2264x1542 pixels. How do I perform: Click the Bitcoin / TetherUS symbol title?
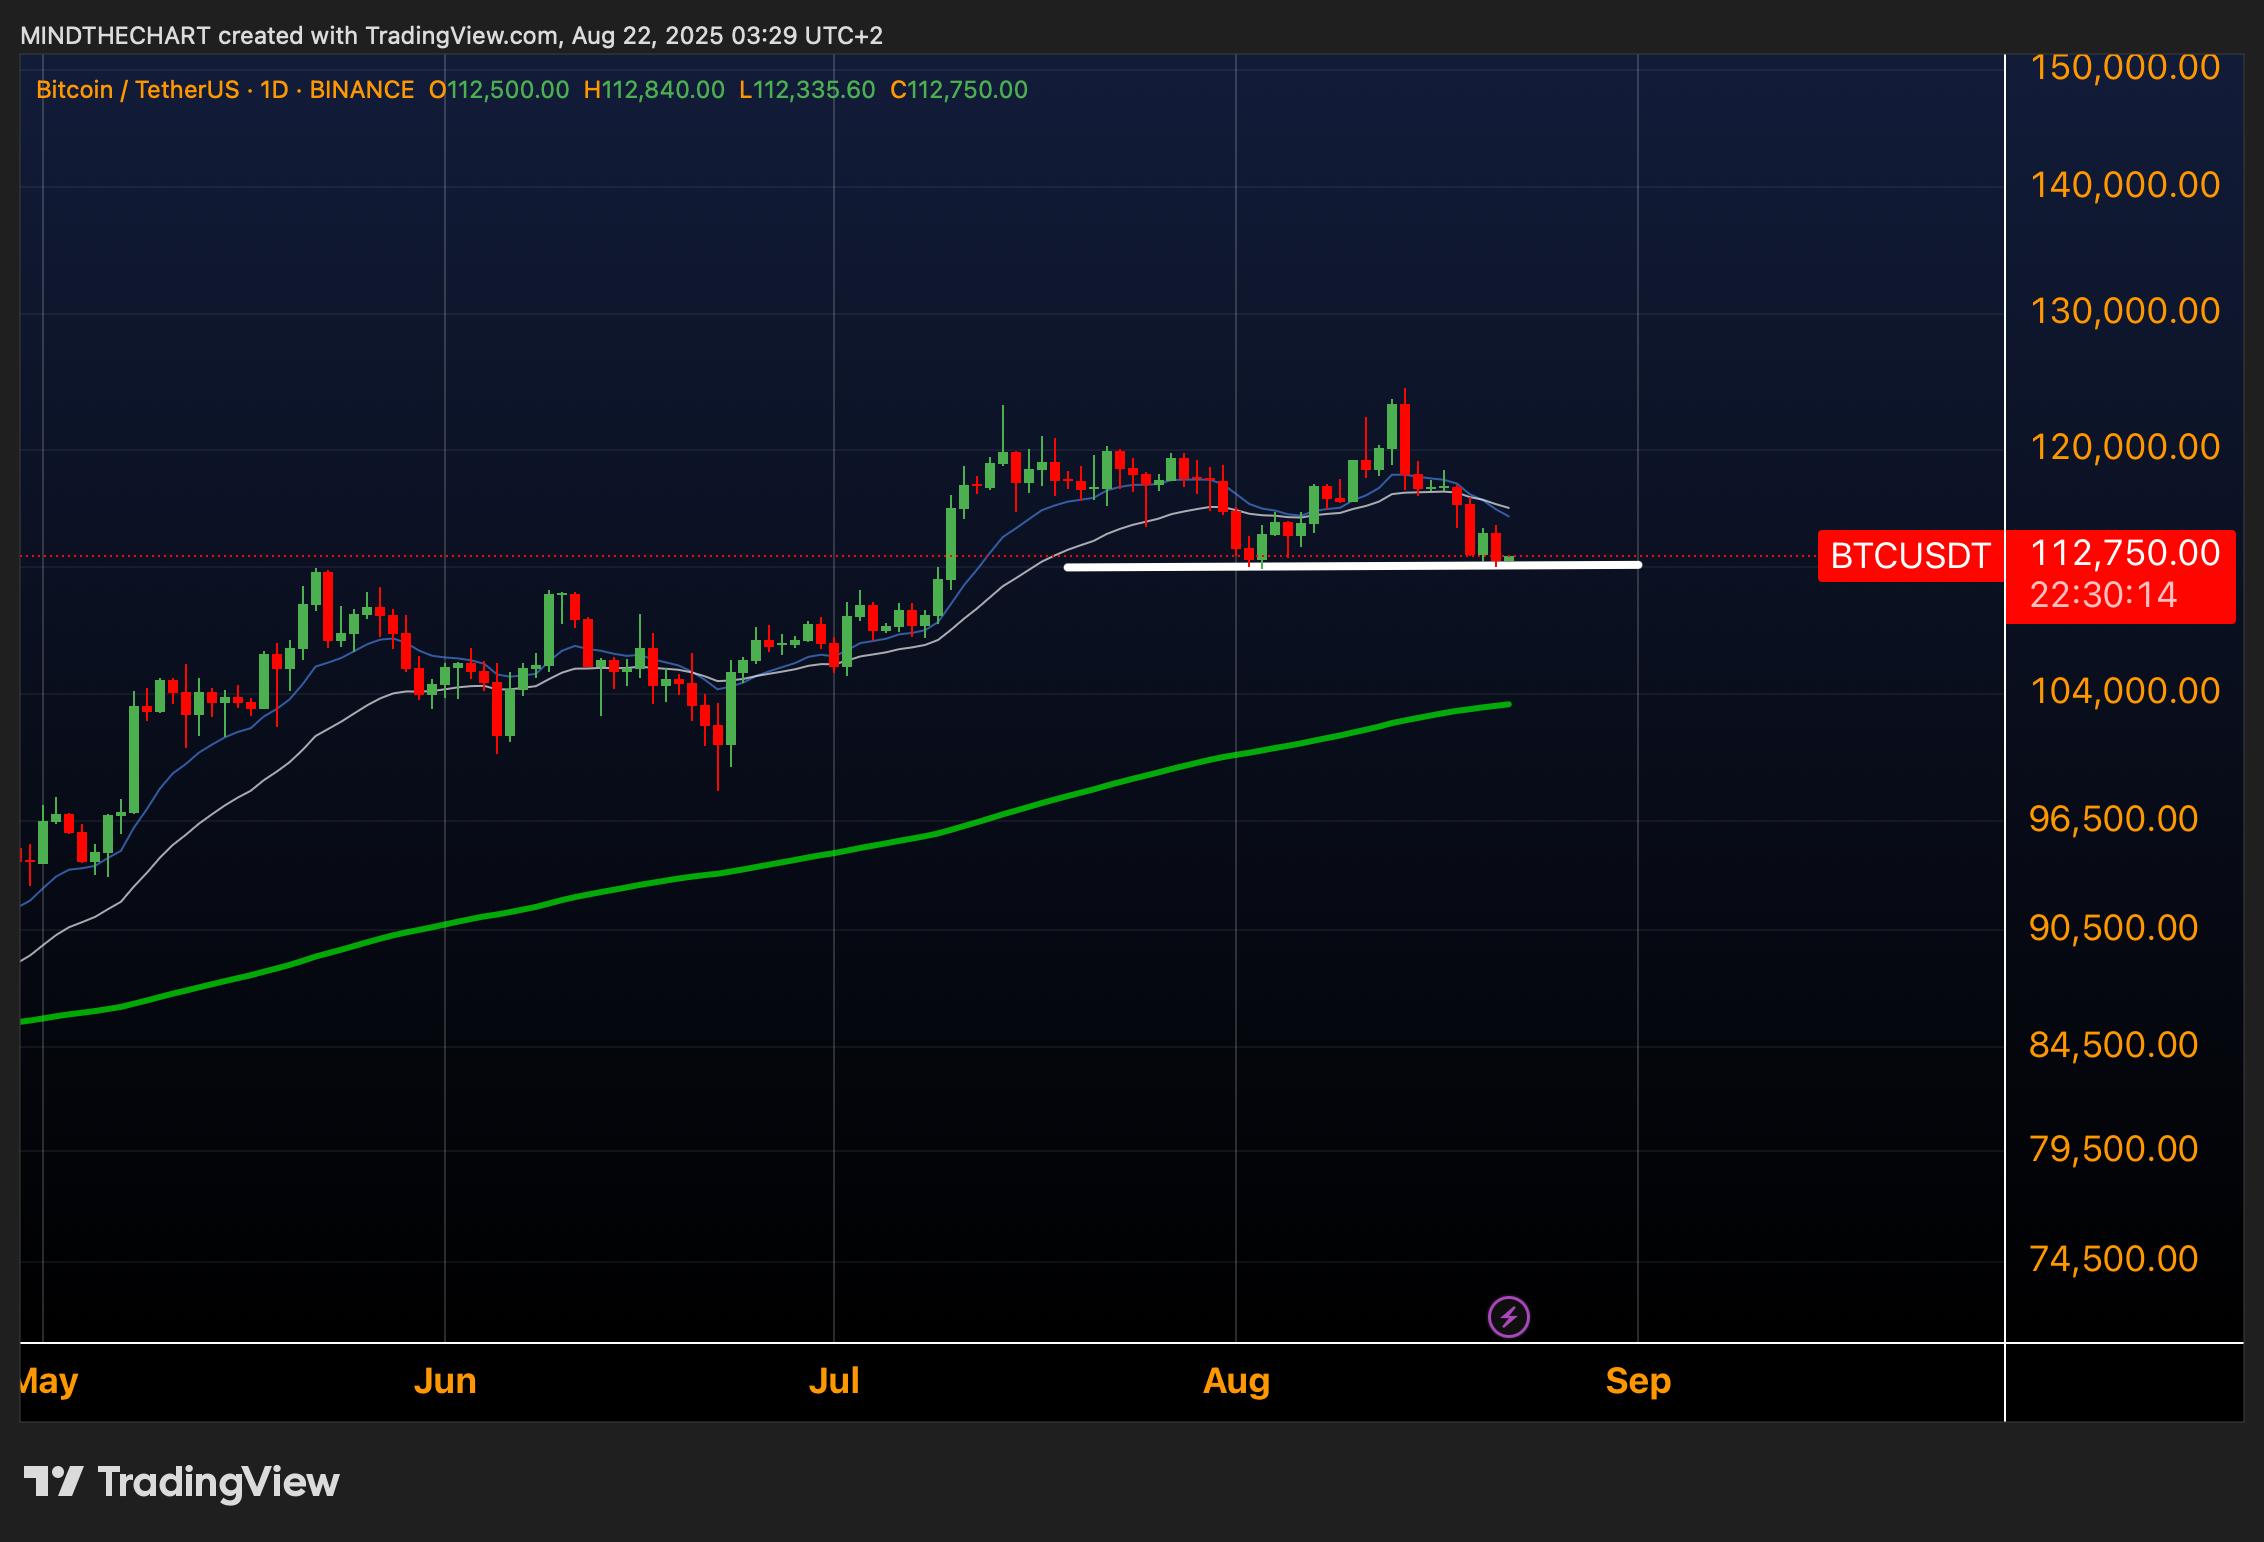click(137, 90)
